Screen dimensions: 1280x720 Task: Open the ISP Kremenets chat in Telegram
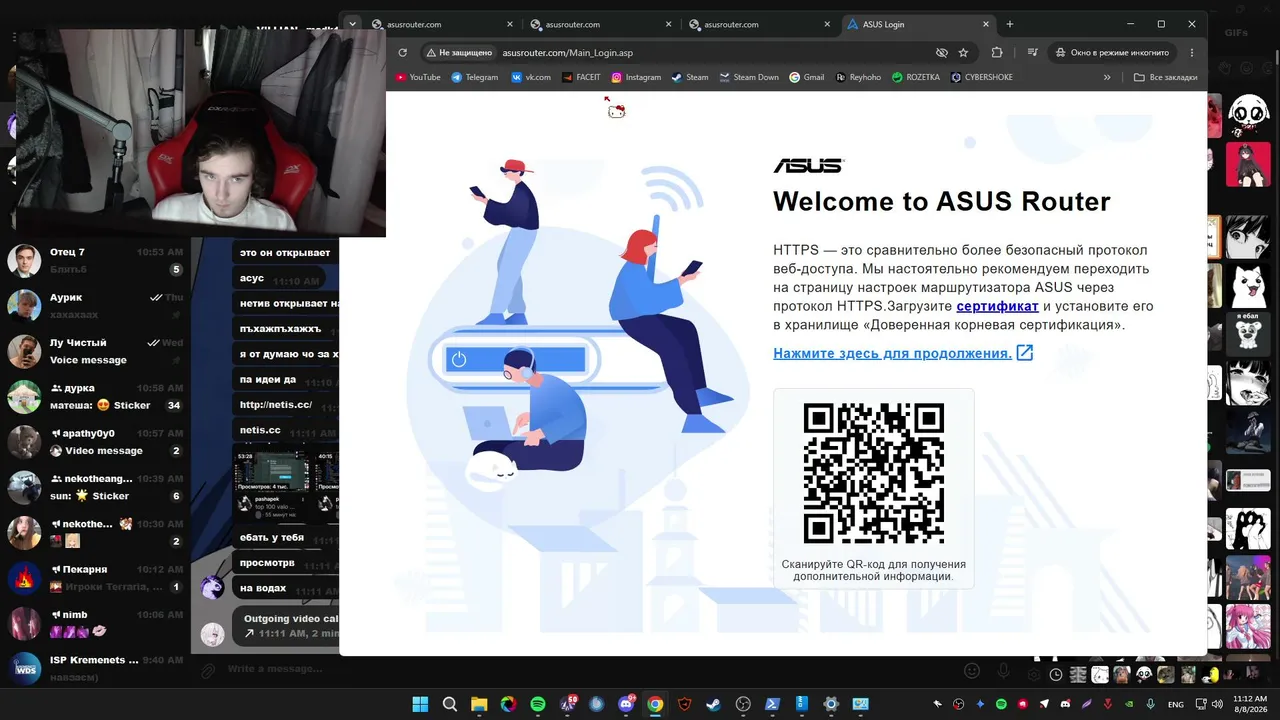(x=96, y=668)
